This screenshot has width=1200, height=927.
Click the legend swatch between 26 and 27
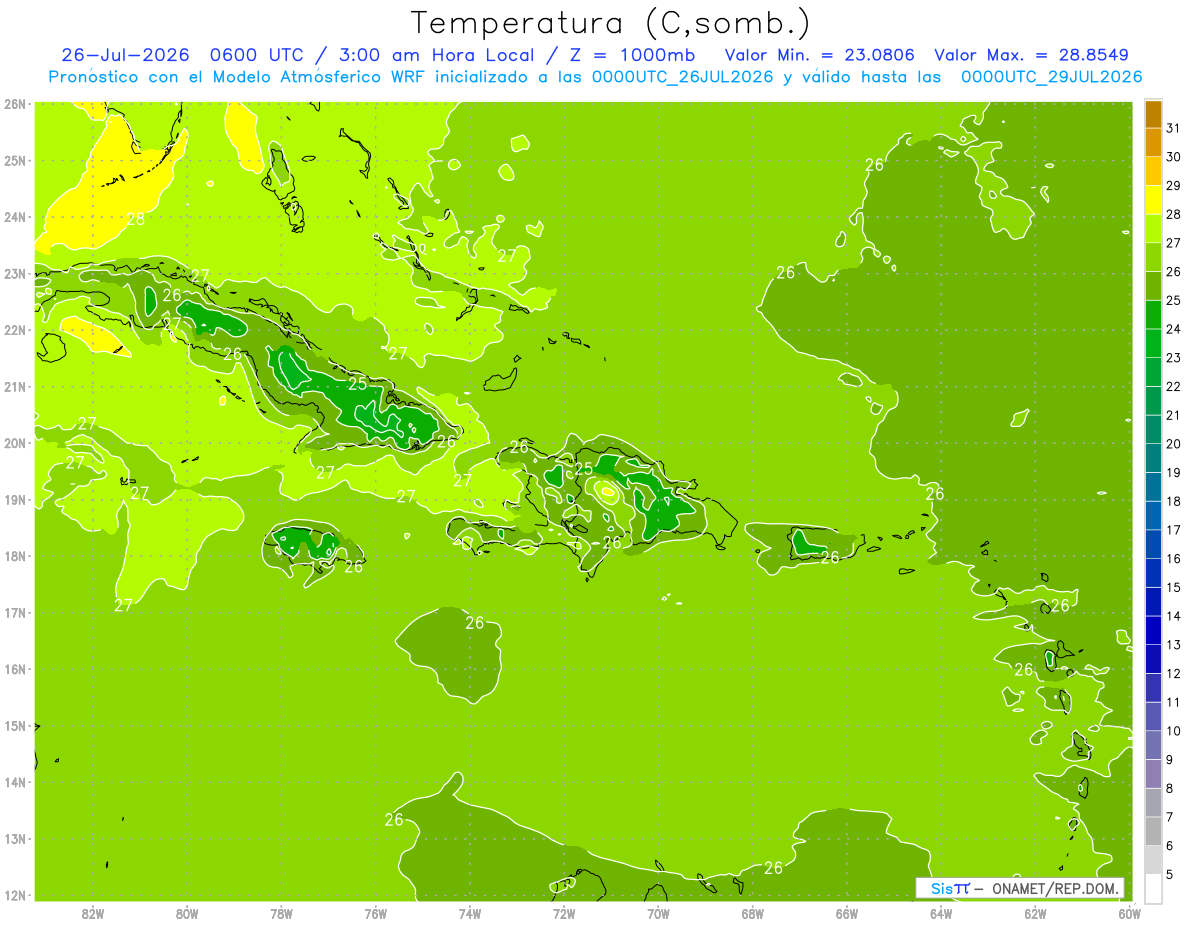[1153, 257]
